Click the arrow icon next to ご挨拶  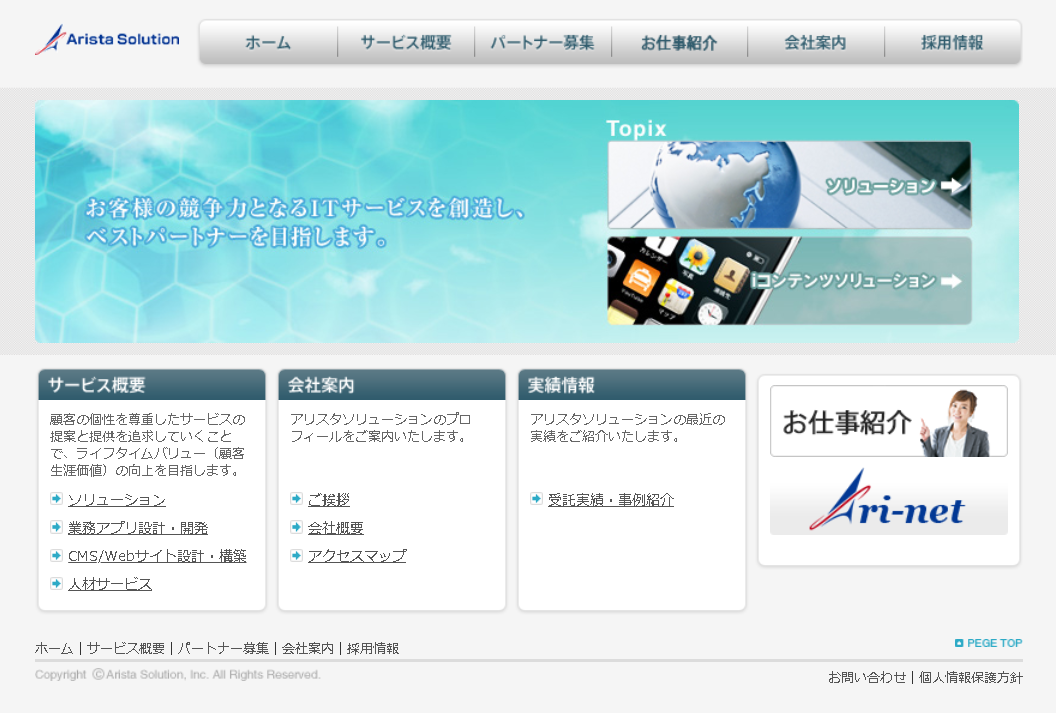point(296,499)
